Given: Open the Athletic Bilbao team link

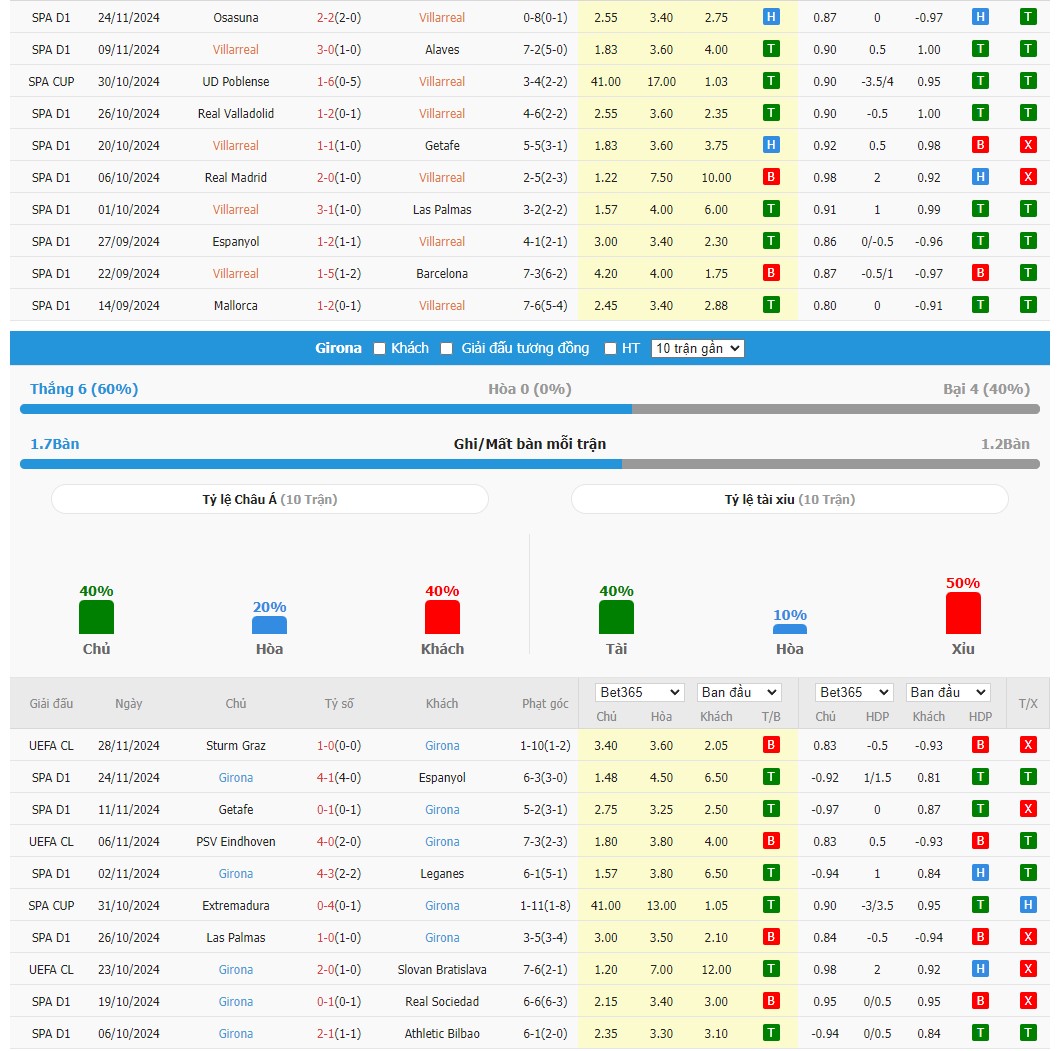Looking at the screenshot, I should pos(442,1033).
